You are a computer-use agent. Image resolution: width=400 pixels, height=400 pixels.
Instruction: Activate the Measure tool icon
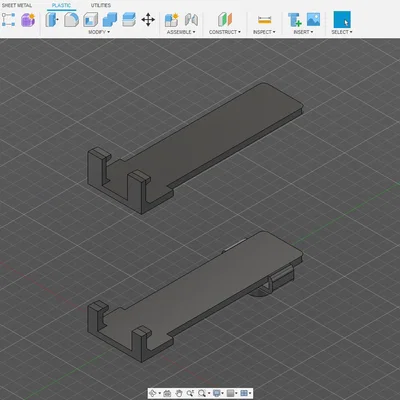point(264,20)
